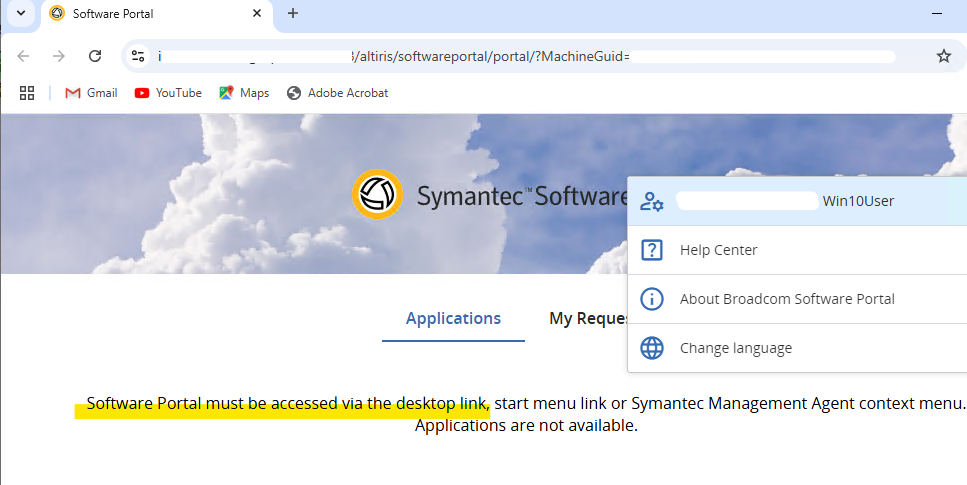The width and height of the screenshot is (967, 485).
Task: Open a new browser tab
Action: pos(293,13)
